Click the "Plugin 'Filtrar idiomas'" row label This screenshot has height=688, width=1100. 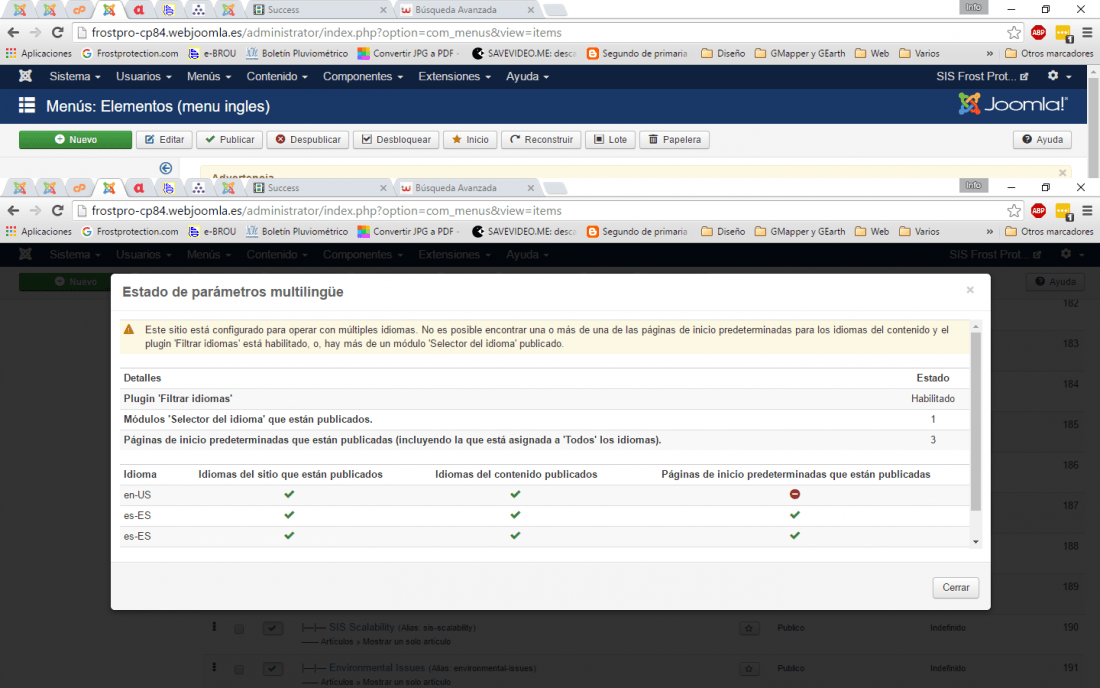coord(177,398)
